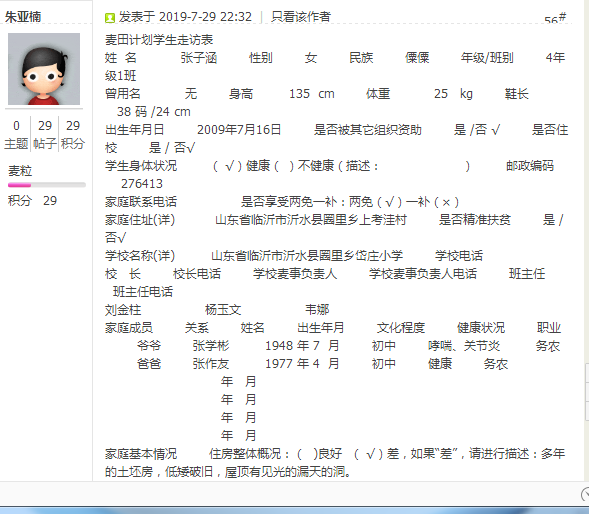Image resolution: width=589 pixels, height=514 pixels.
Task: Select 只看该作者 to filter by author
Action: tap(301, 17)
